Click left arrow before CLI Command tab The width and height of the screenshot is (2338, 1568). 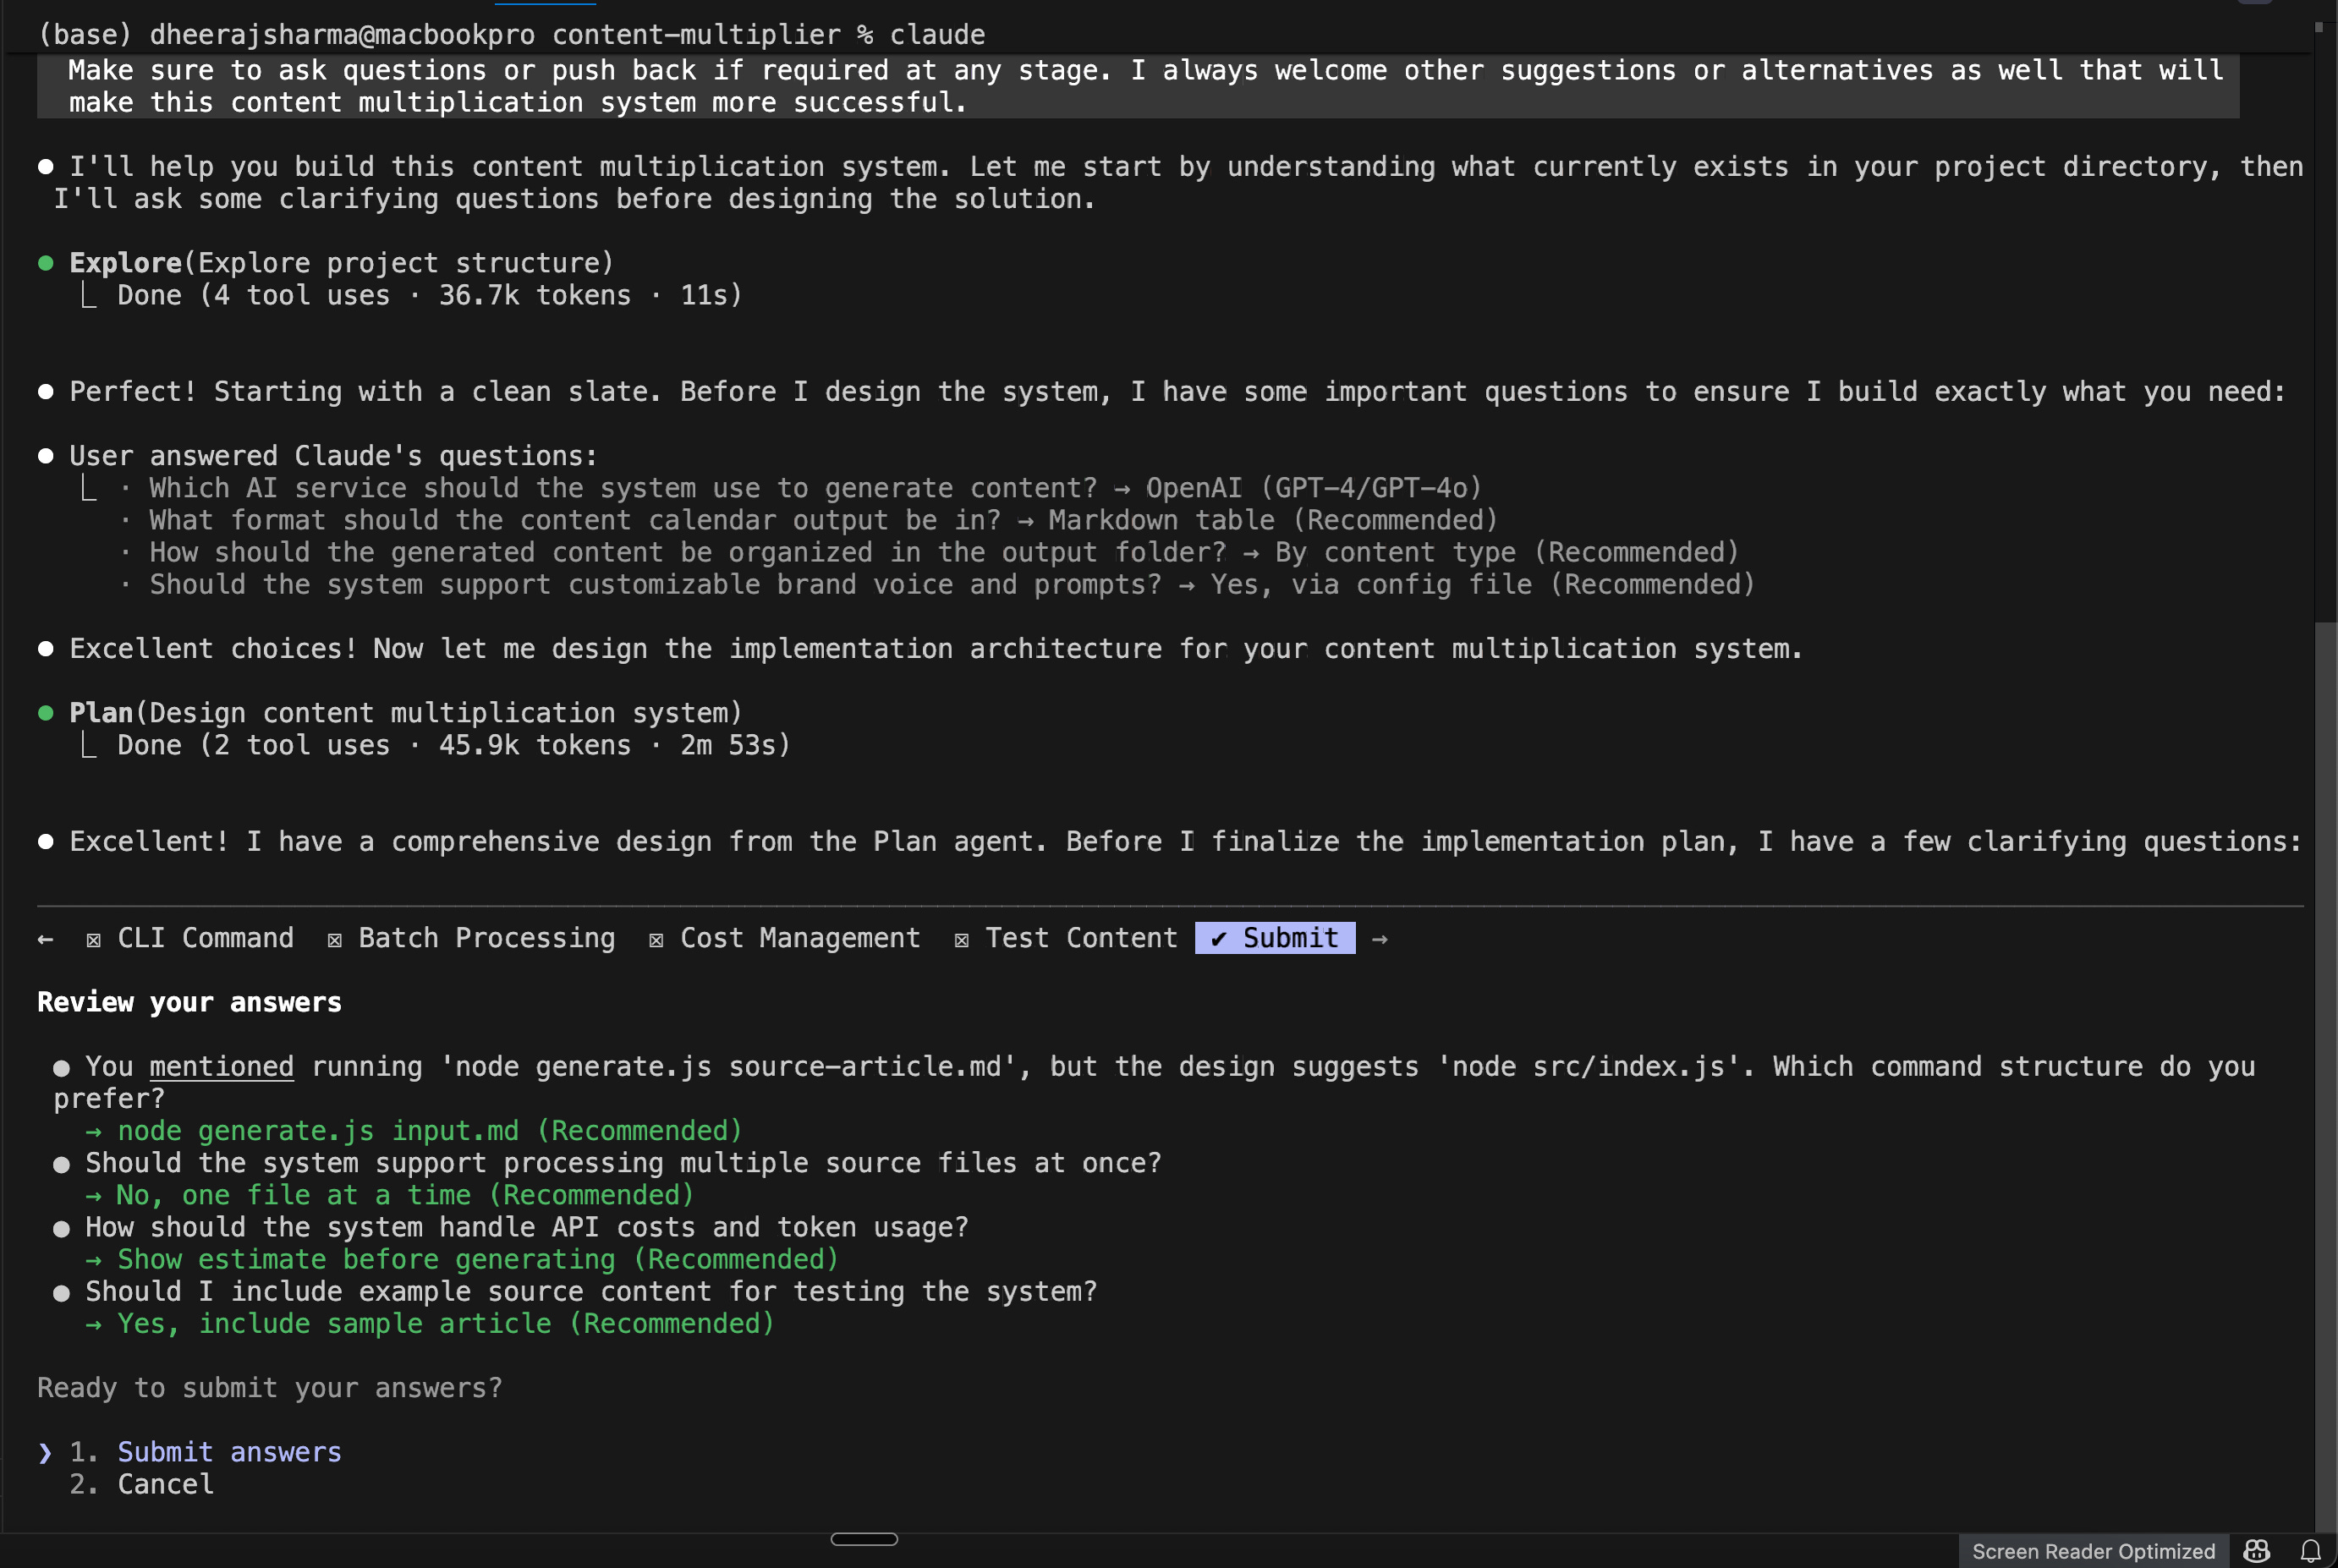(x=45, y=939)
